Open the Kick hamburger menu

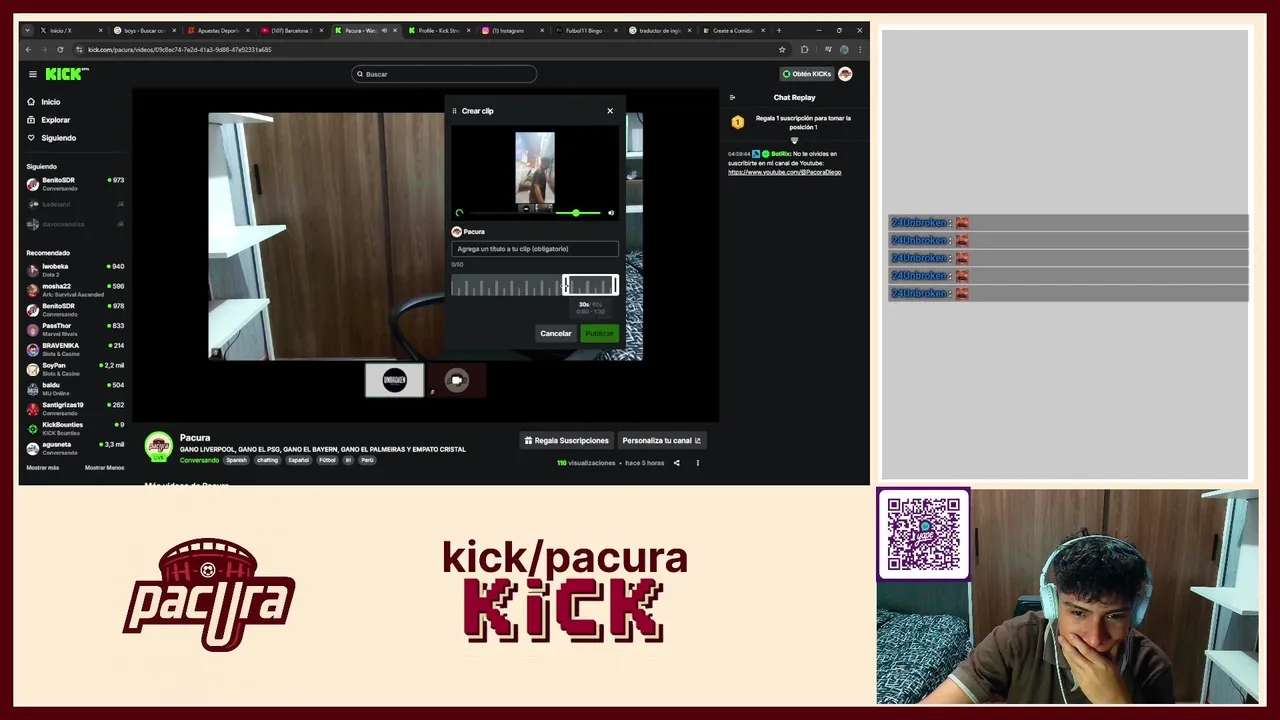tap(32, 74)
